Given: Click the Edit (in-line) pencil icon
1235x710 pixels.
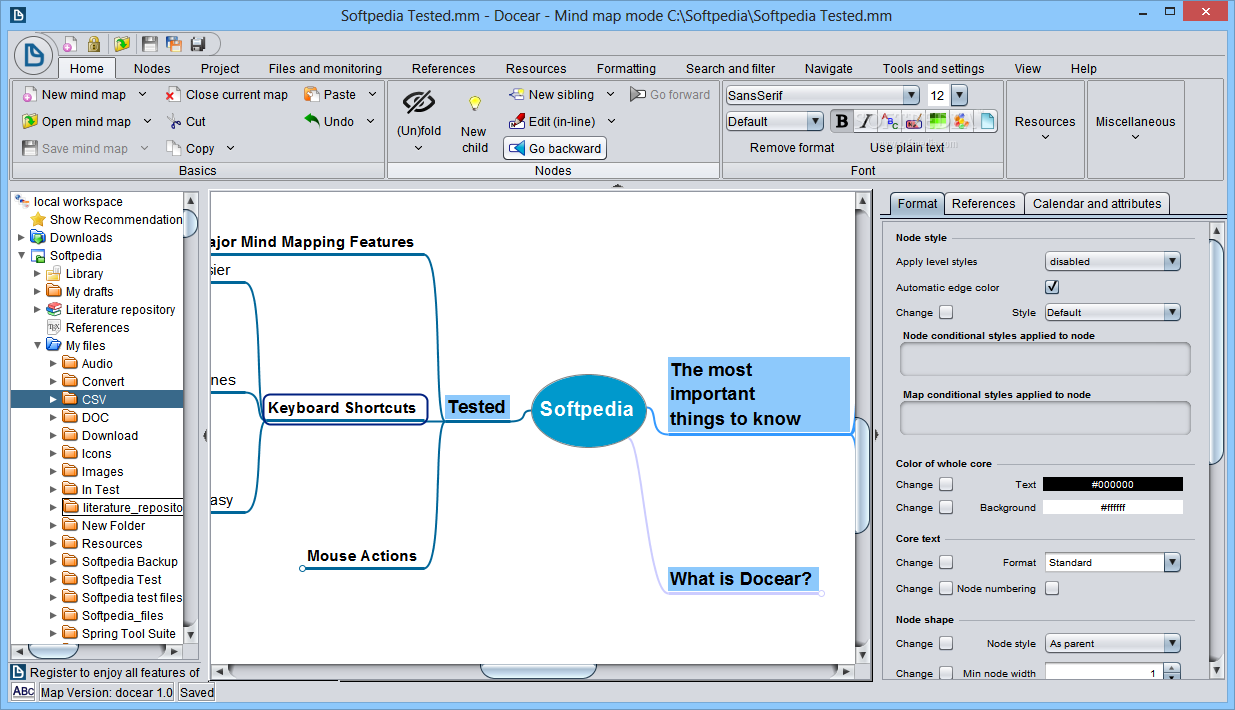Looking at the screenshot, I should pos(517,121).
